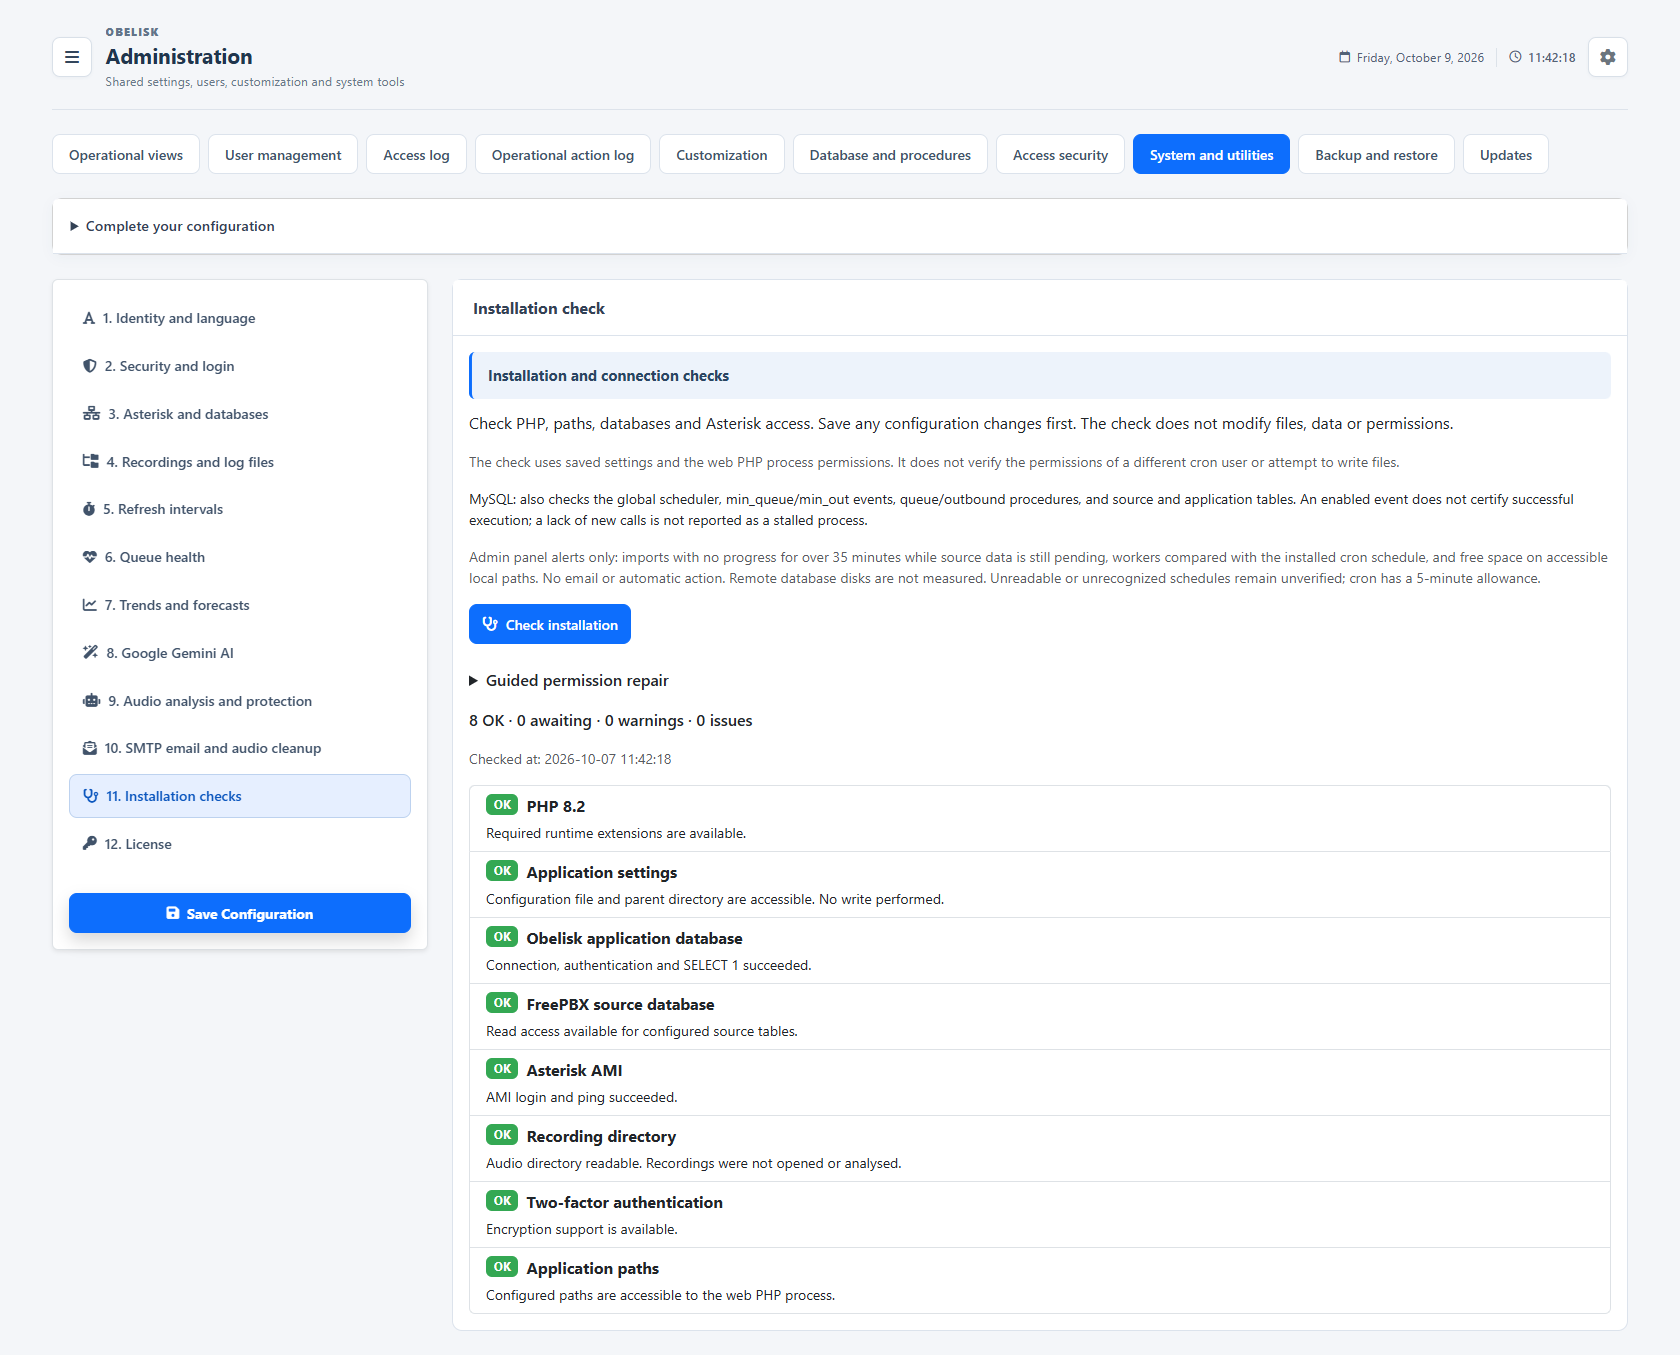Open section 12. License

point(240,843)
